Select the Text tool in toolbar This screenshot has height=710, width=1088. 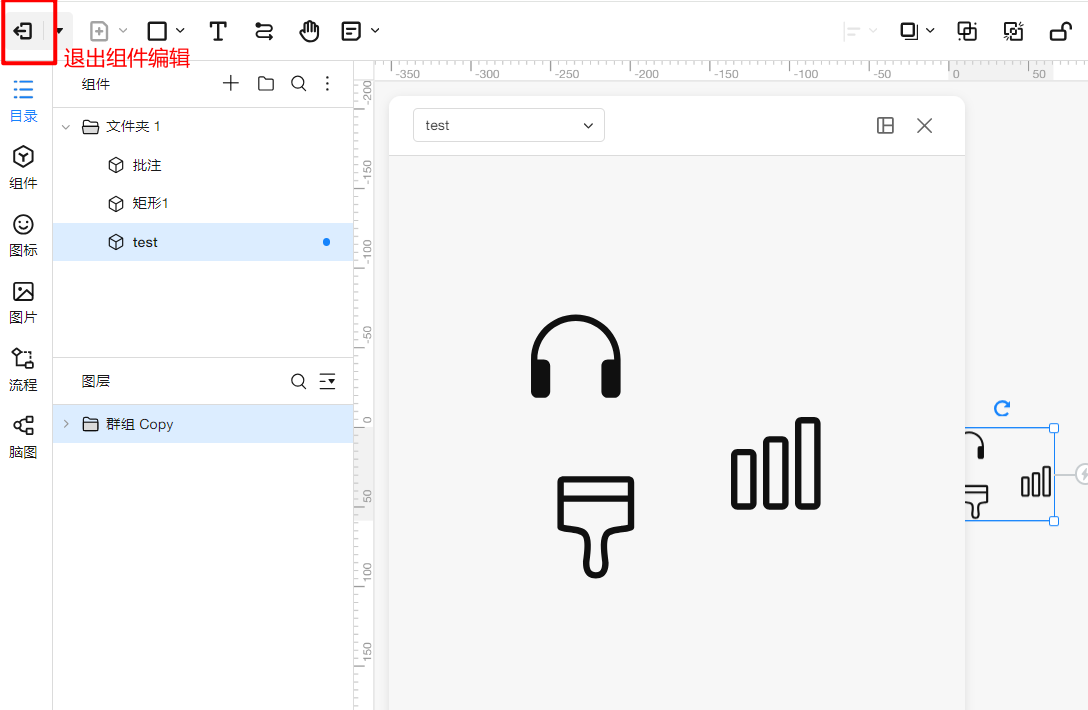[x=216, y=31]
